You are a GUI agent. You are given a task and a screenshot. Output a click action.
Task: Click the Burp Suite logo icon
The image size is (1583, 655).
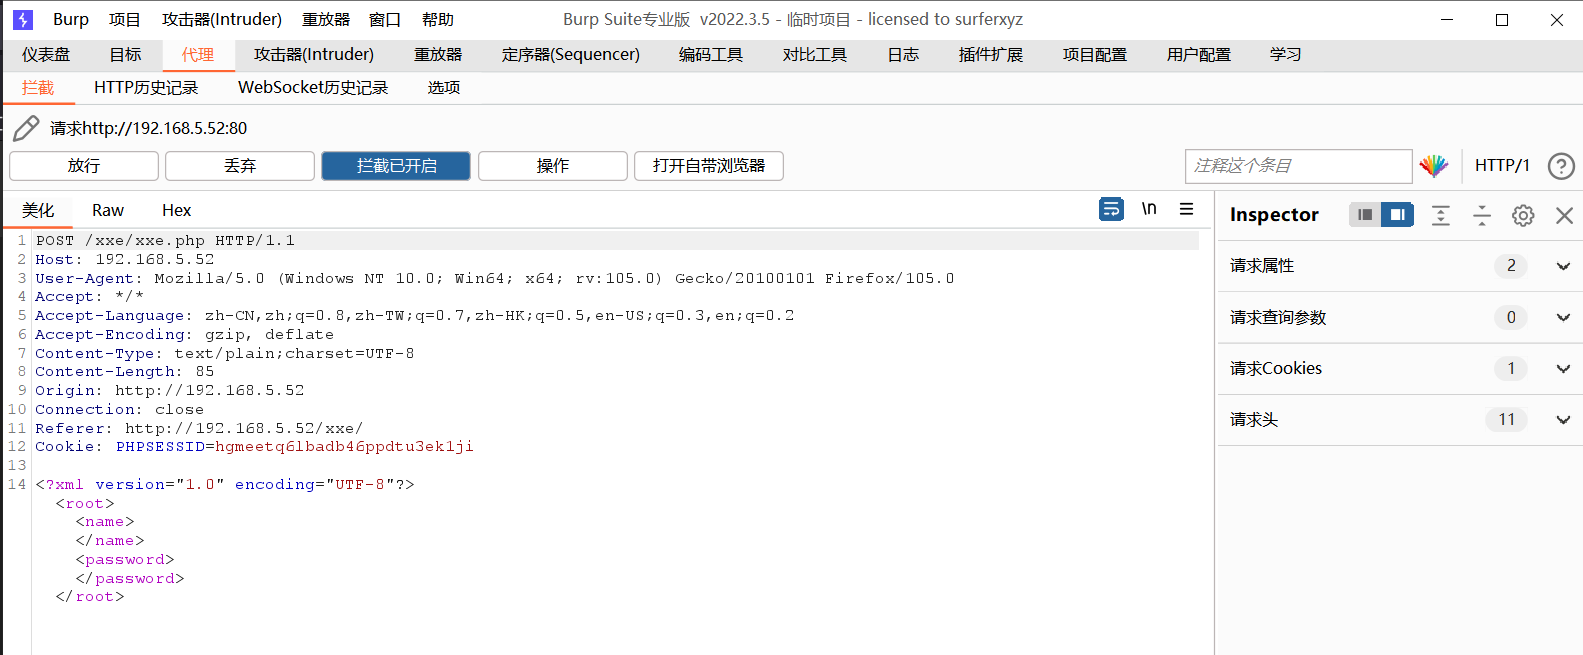click(x=22, y=19)
